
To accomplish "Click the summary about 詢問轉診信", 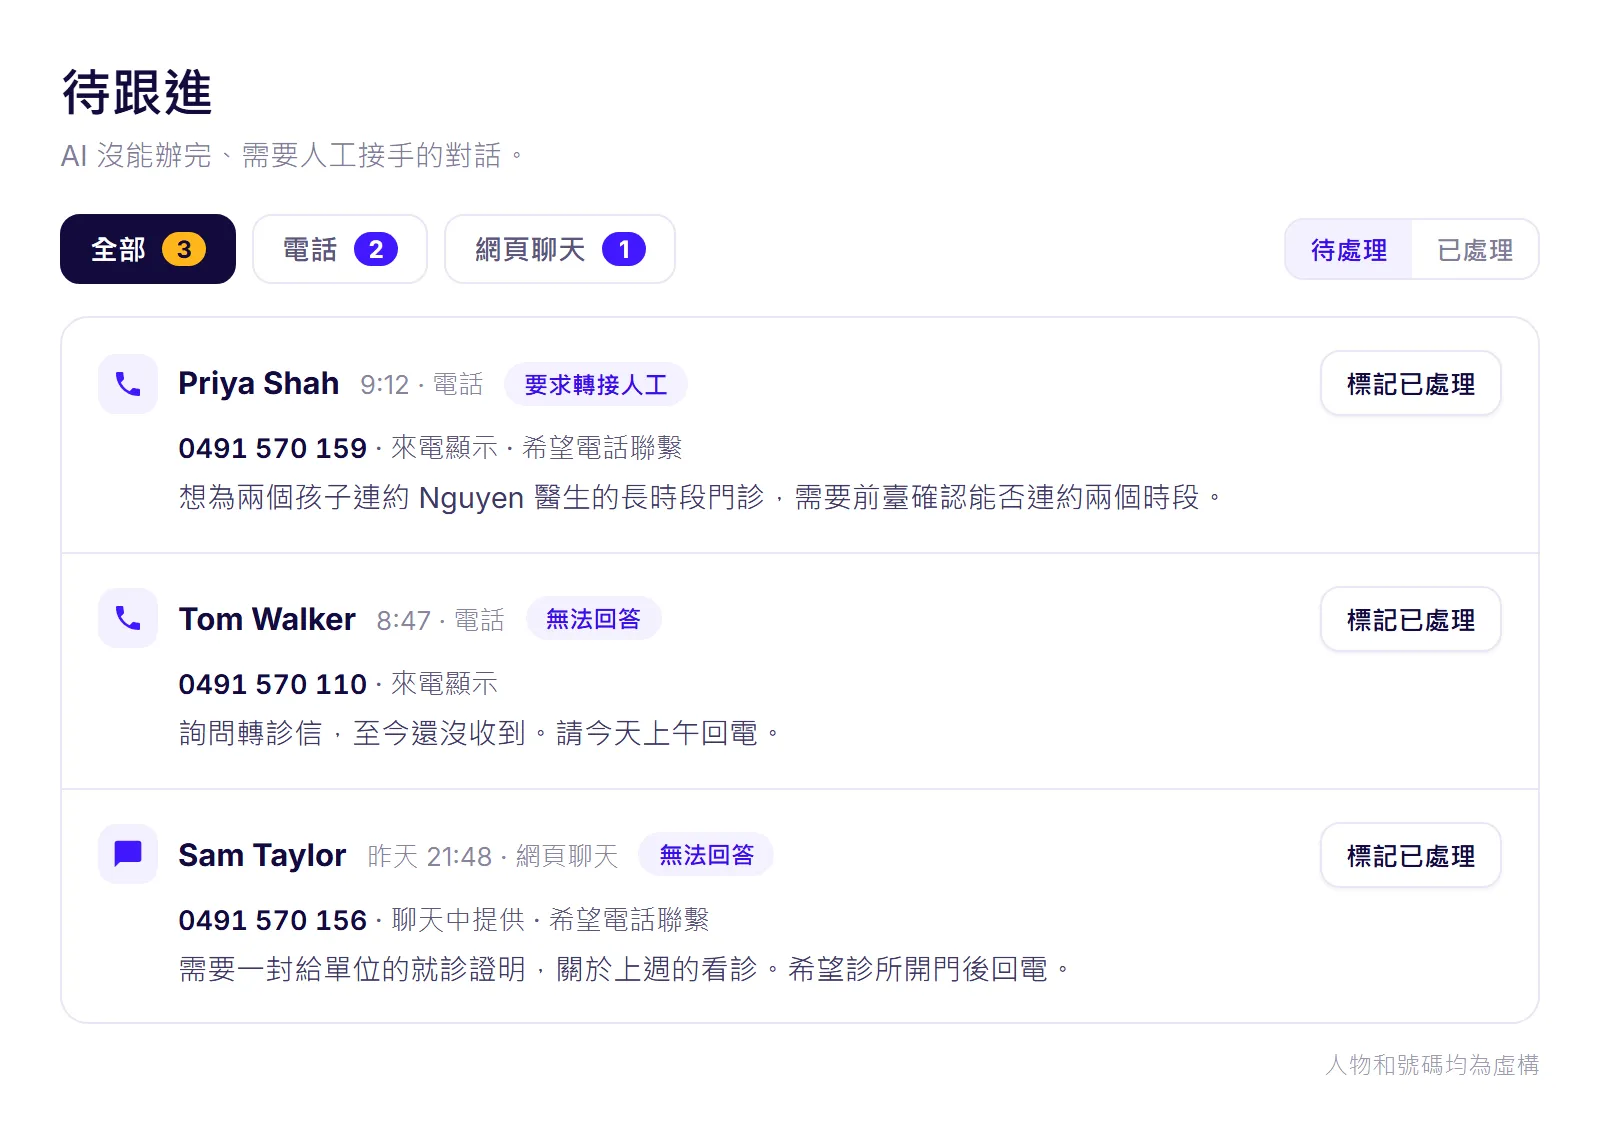I will coord(479,733).
